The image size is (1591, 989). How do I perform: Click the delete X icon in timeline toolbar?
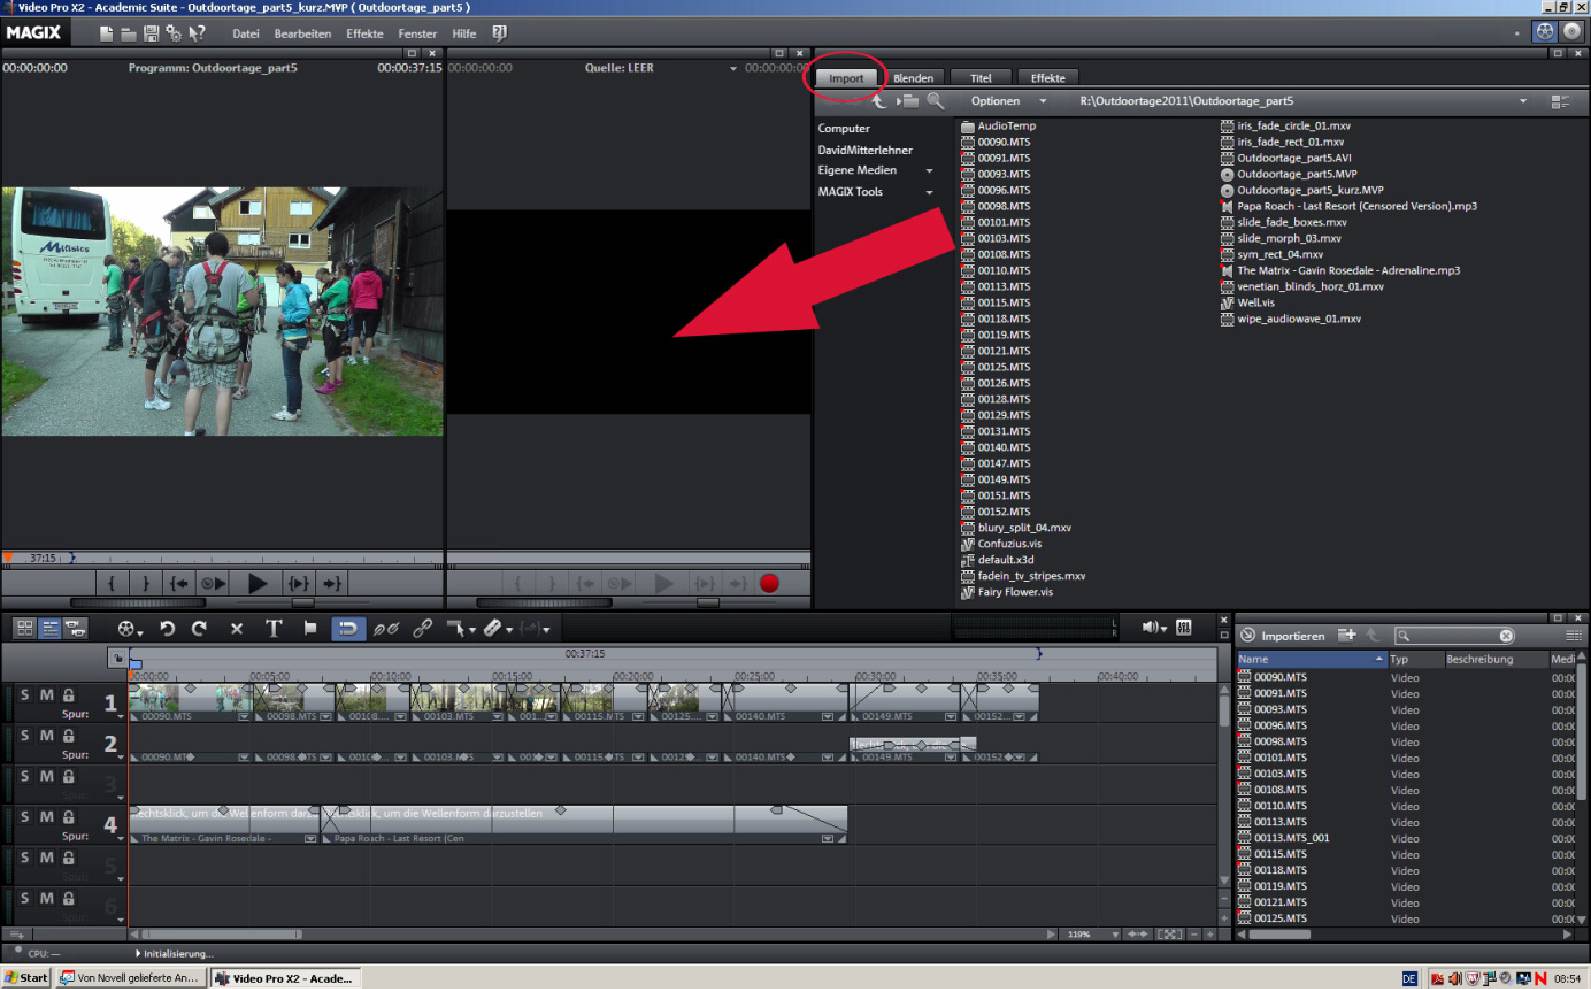point(237,628)
